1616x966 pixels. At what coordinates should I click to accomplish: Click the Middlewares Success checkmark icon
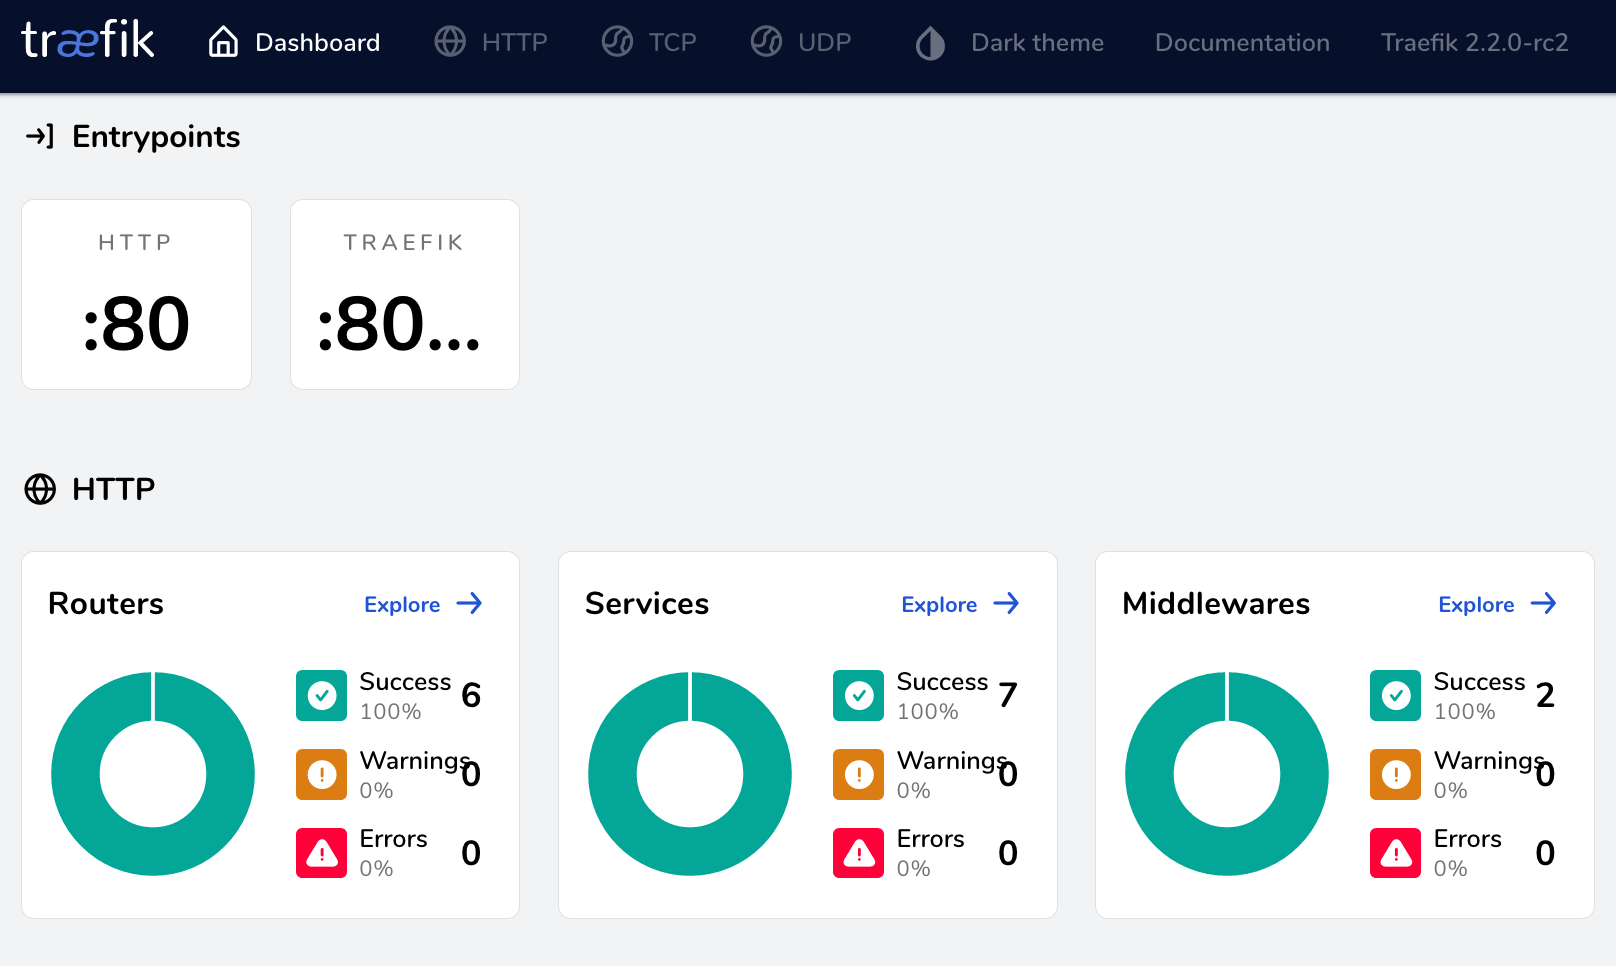(x=1396, y=695)
